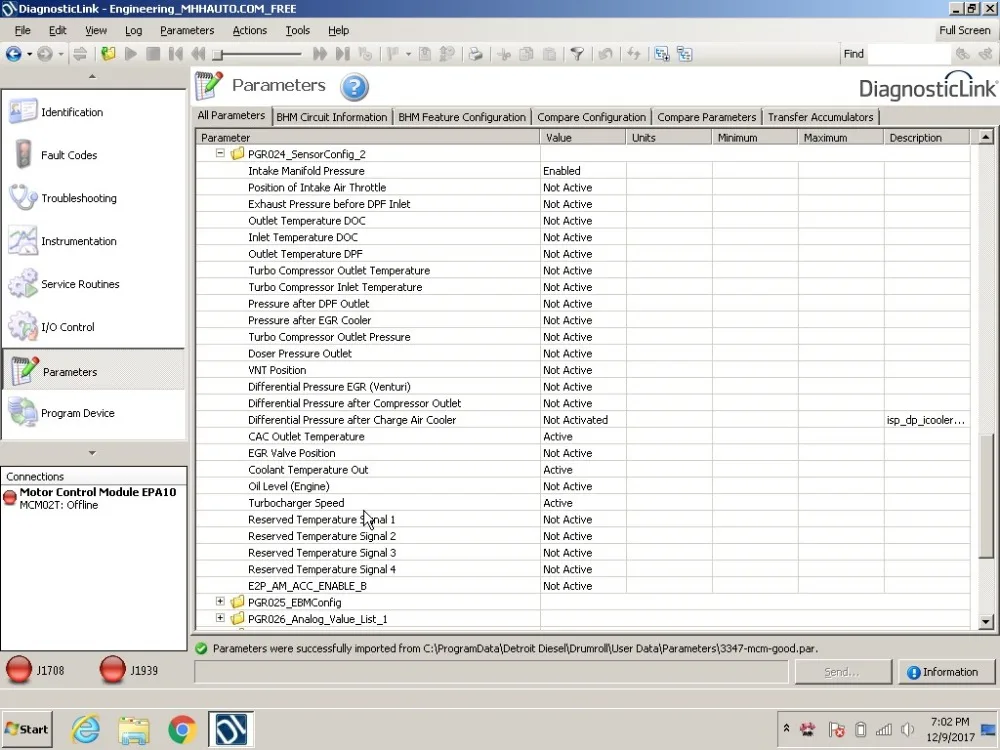1000x750 pixels.
Task: Expand the PGR026_Analog_Value_List_1 group
Action: pos(221,619)
